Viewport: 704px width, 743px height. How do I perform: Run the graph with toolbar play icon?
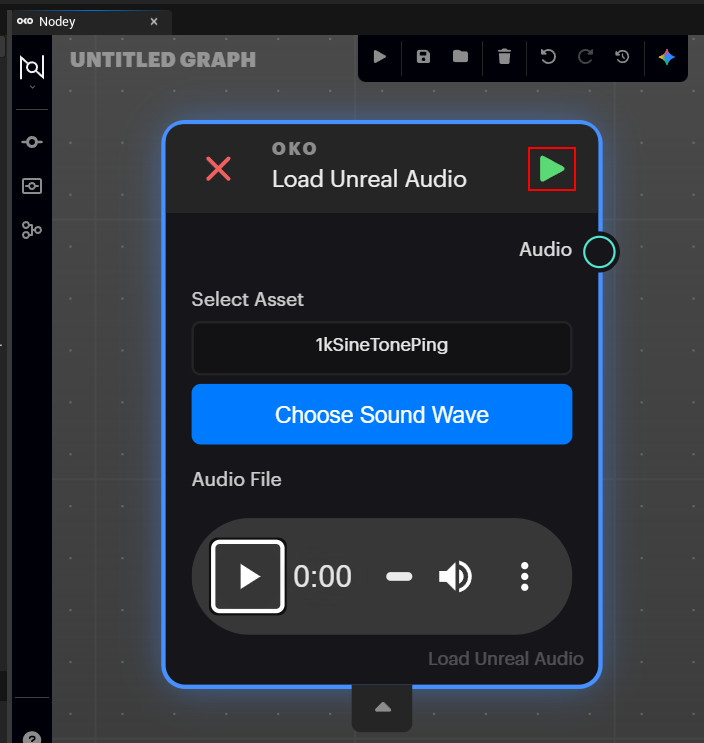(x=379, y=57)
